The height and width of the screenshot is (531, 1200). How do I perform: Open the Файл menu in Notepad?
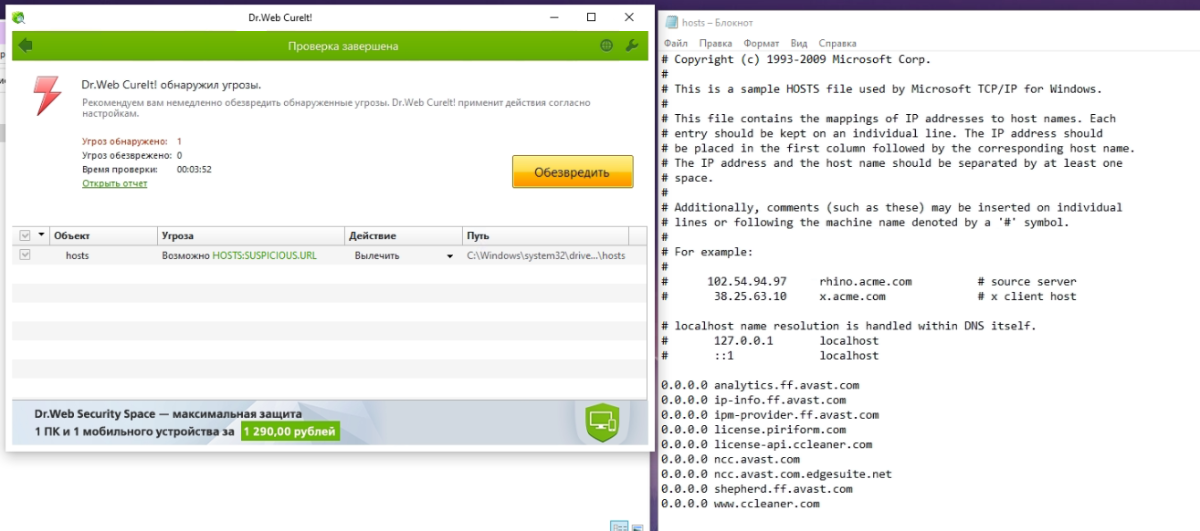coord(675,44)
